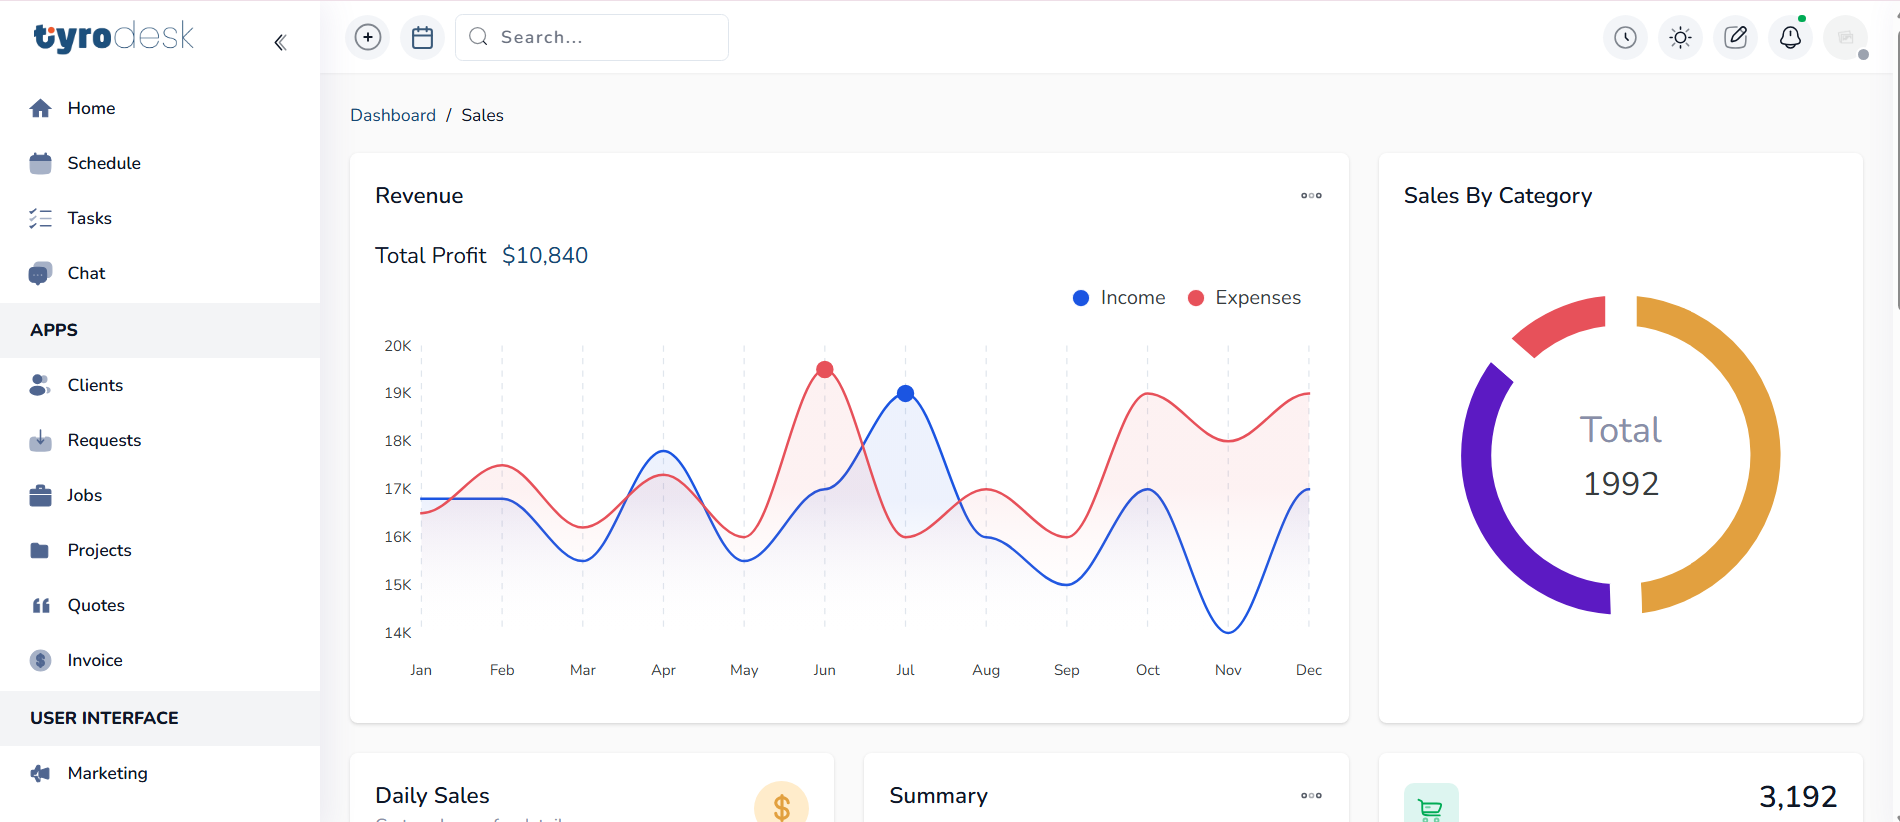The width and height of the screenshot is (1900, 822).
Task: Open the clock history icon
Action: [x=1626, y=37]
